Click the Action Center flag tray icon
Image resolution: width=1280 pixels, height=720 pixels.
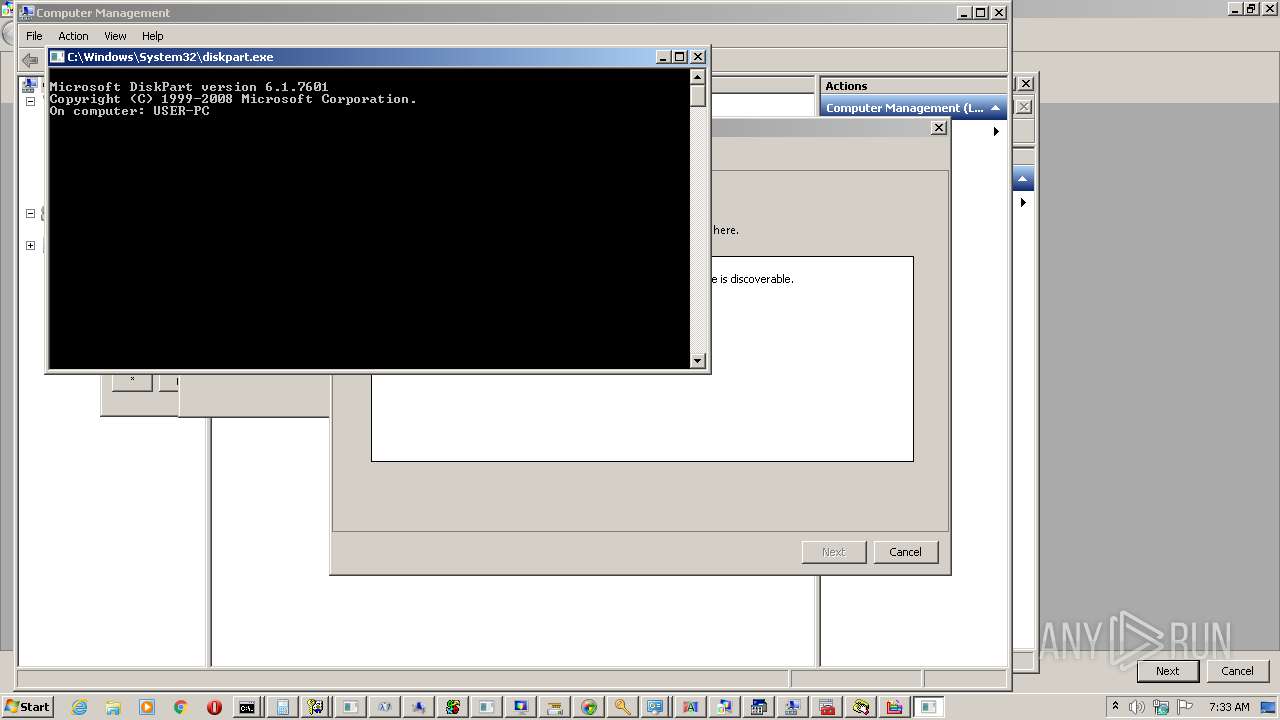pyautogui.click(x=1186, y=707)
